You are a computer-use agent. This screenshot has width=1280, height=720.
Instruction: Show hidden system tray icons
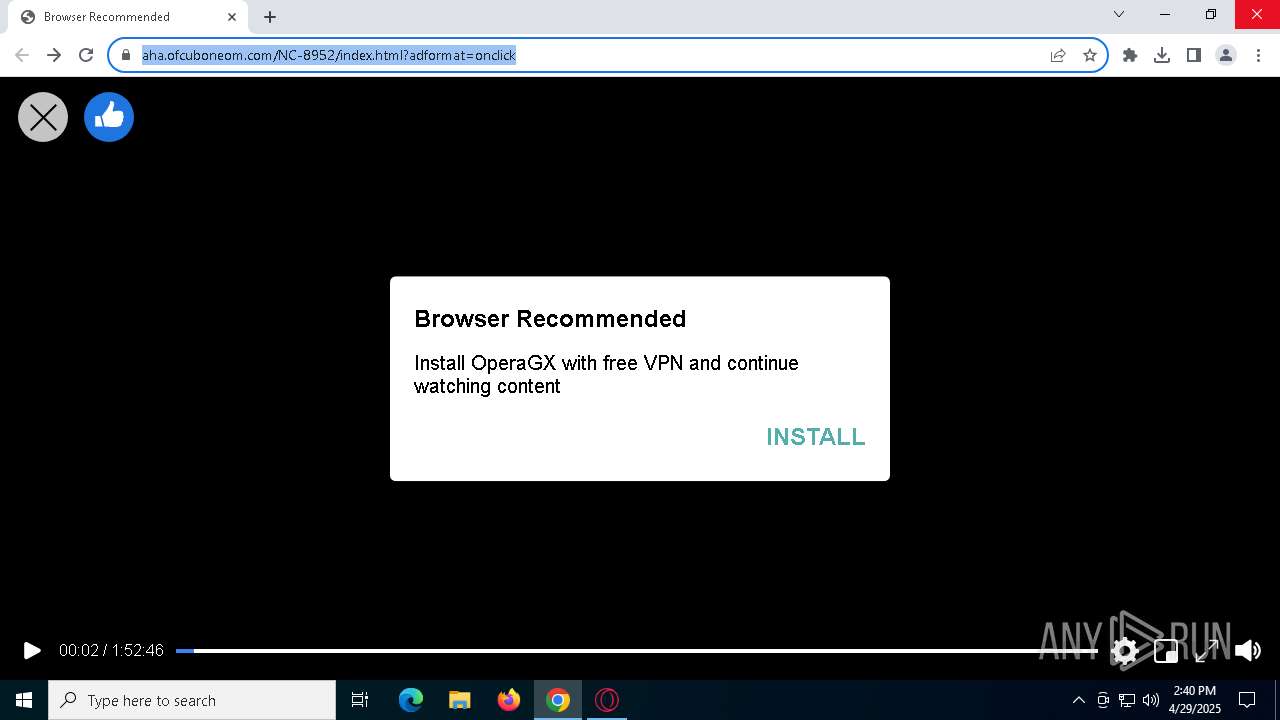pyautogui.click(x=1078, y=700)
